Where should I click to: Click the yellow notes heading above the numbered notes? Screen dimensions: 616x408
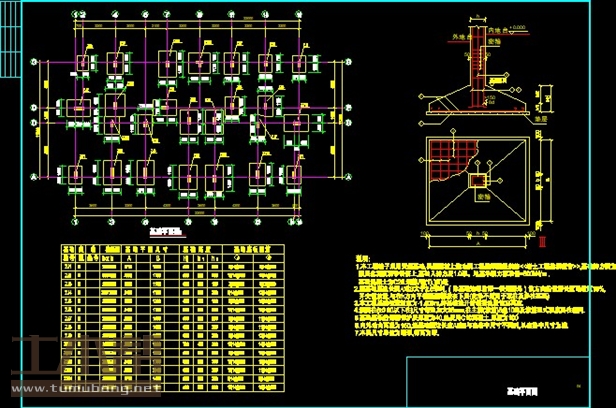click(x=362, y=258)
